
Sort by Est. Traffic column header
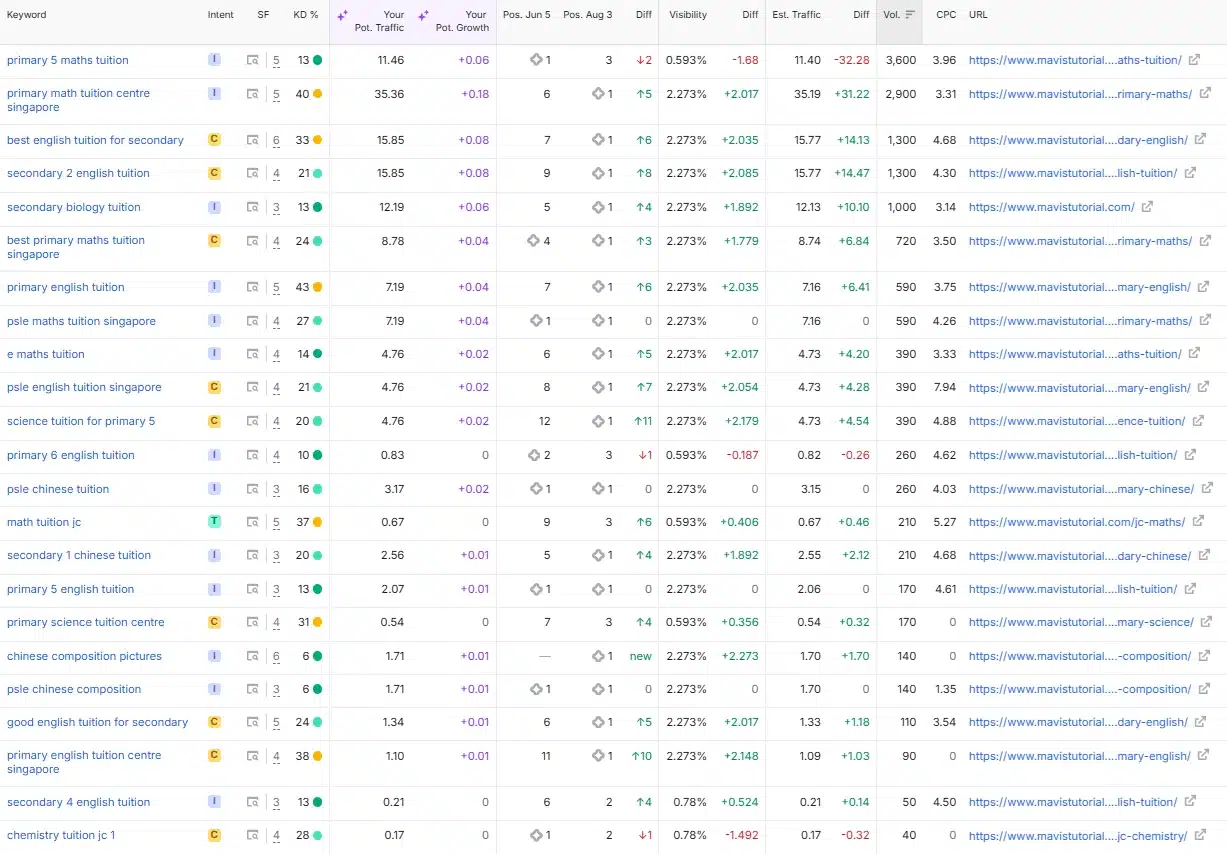click(x=797, y=15)
